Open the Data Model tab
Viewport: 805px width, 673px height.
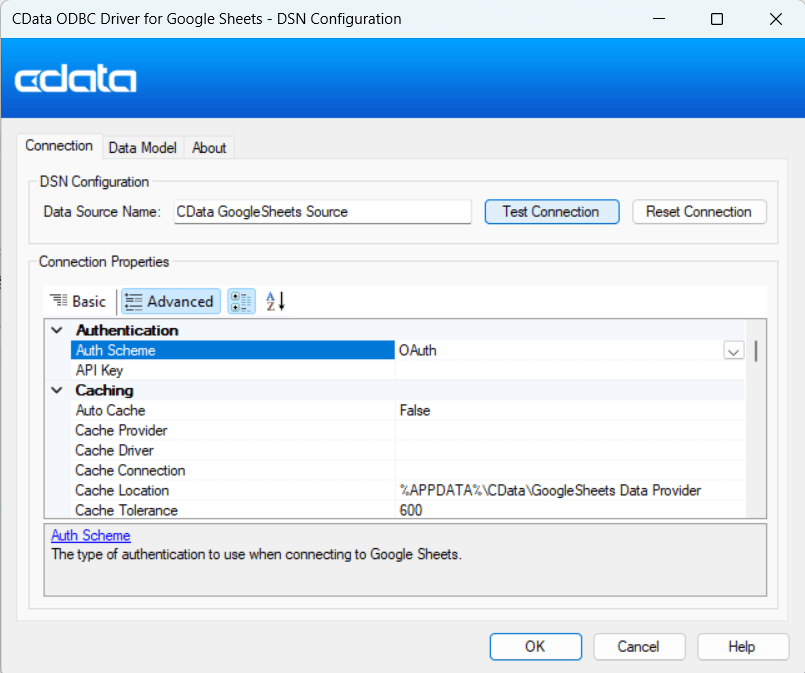pos(142,147)
